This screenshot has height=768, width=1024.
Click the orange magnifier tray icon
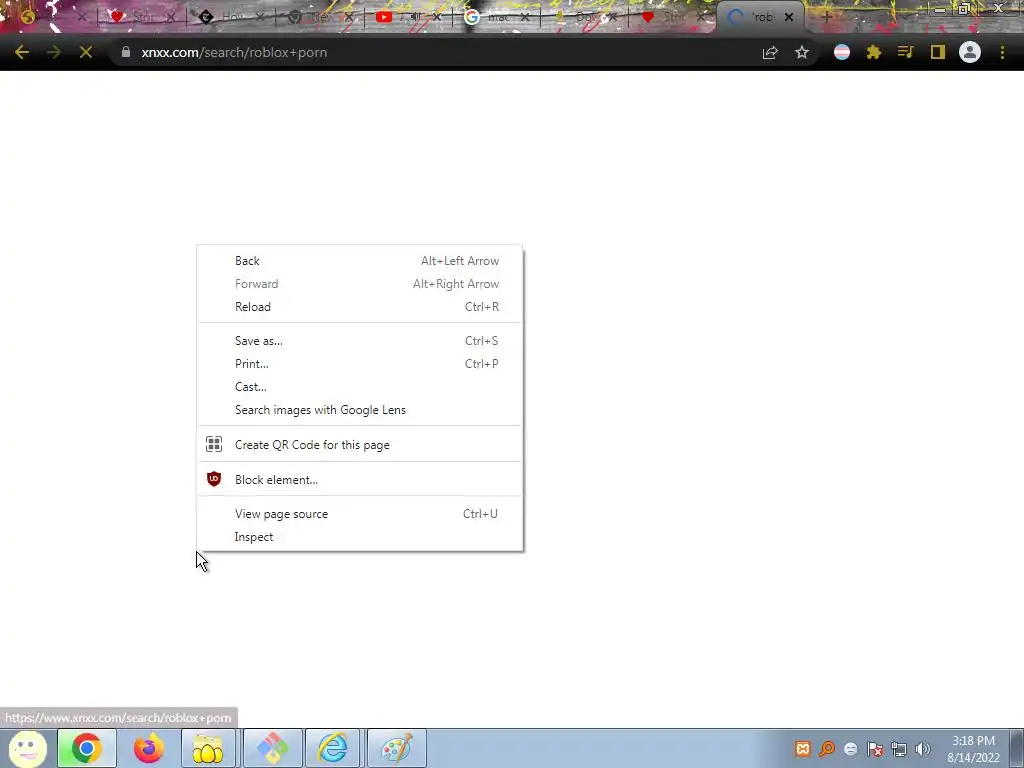[x=827, y=749]
